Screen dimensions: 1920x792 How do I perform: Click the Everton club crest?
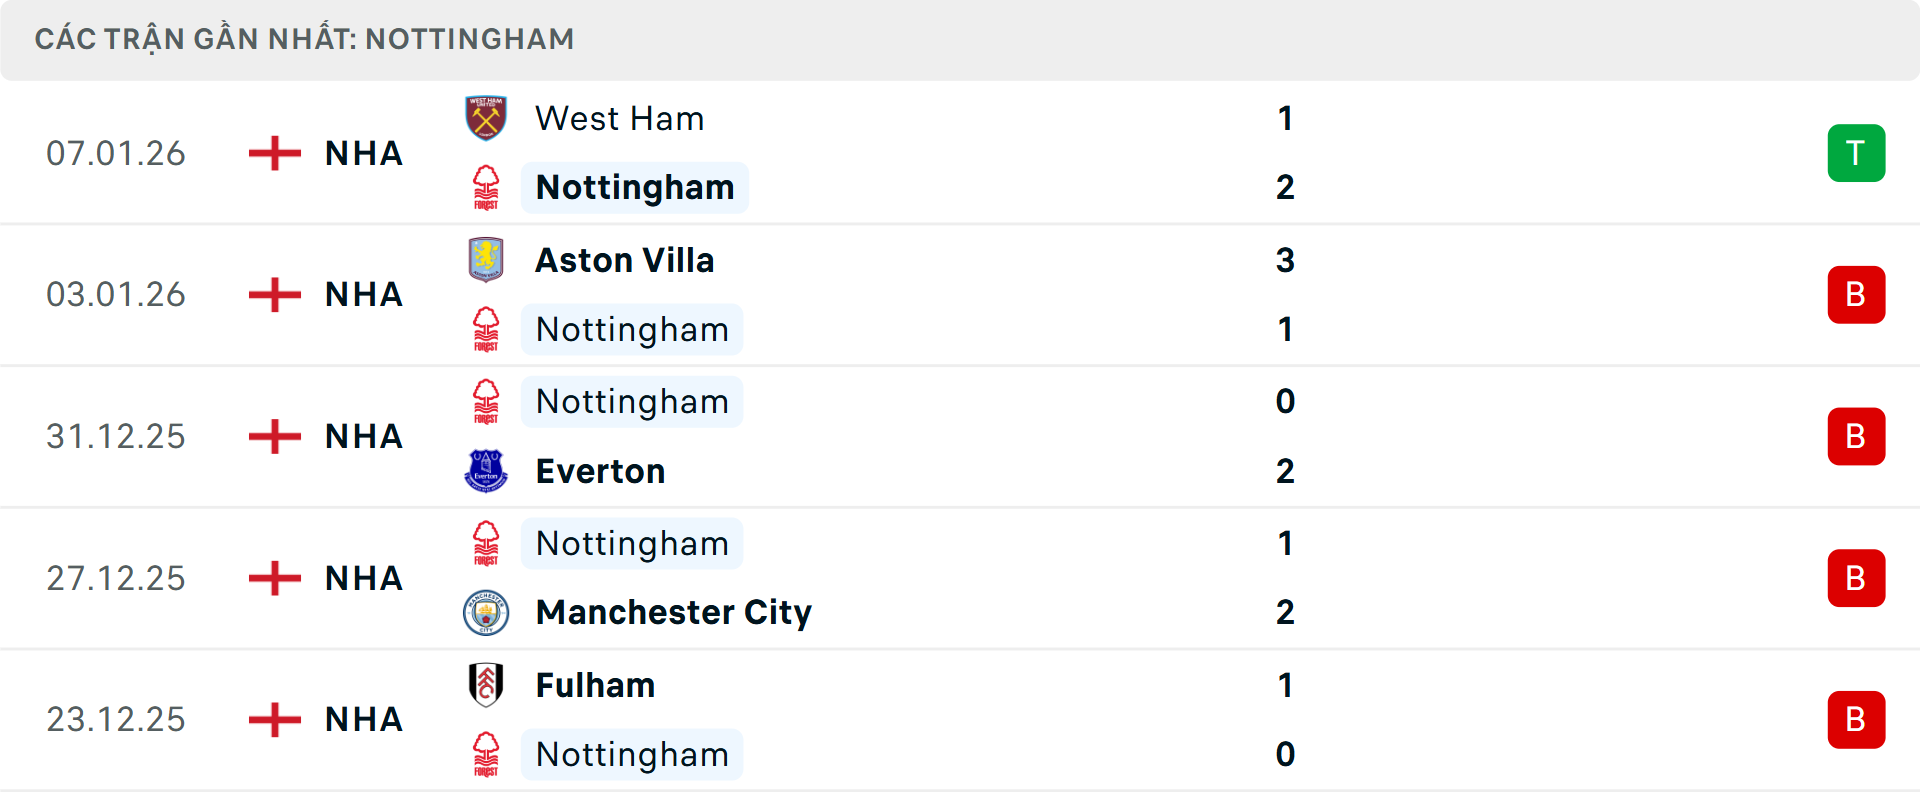[486, 471]
